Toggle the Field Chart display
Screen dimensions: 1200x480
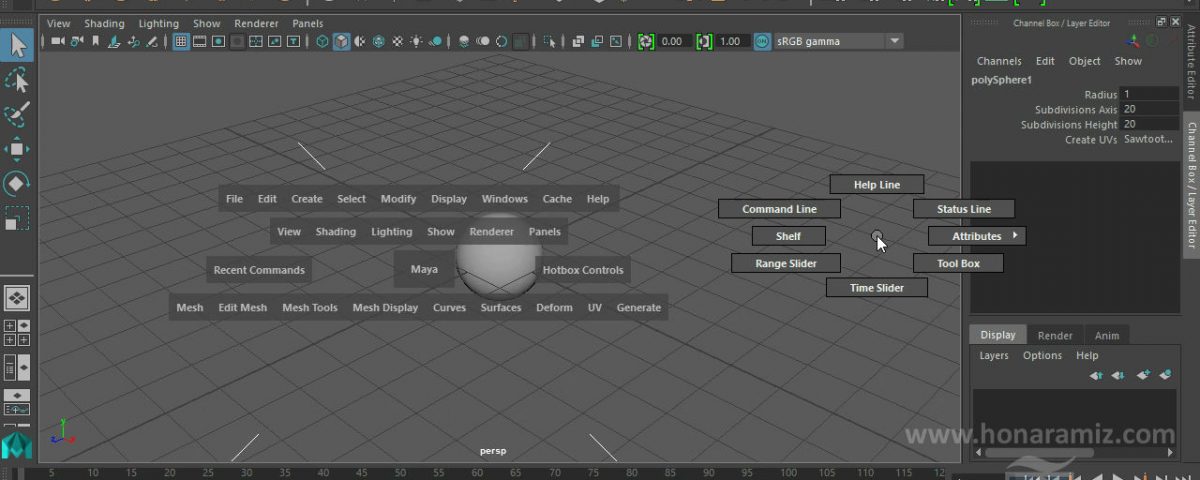[x=255, y=41]
